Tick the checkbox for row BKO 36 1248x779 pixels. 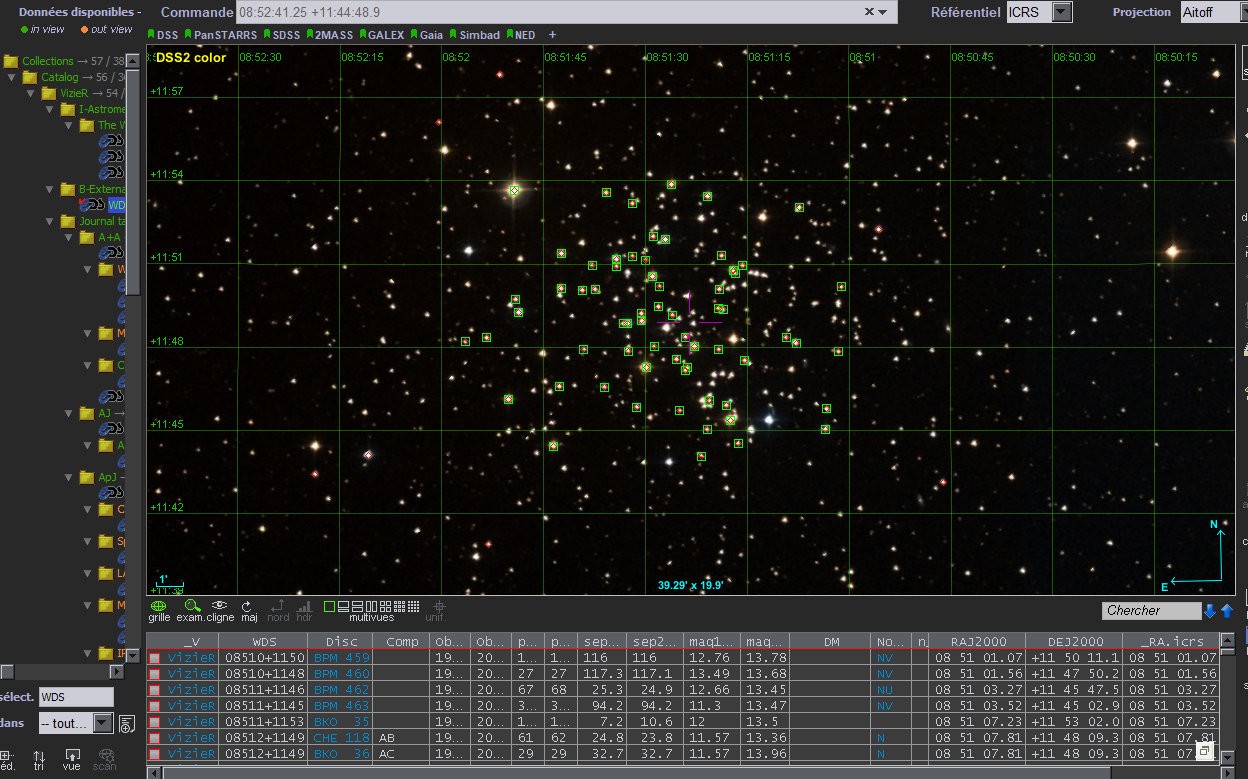(x=155, y=754)
